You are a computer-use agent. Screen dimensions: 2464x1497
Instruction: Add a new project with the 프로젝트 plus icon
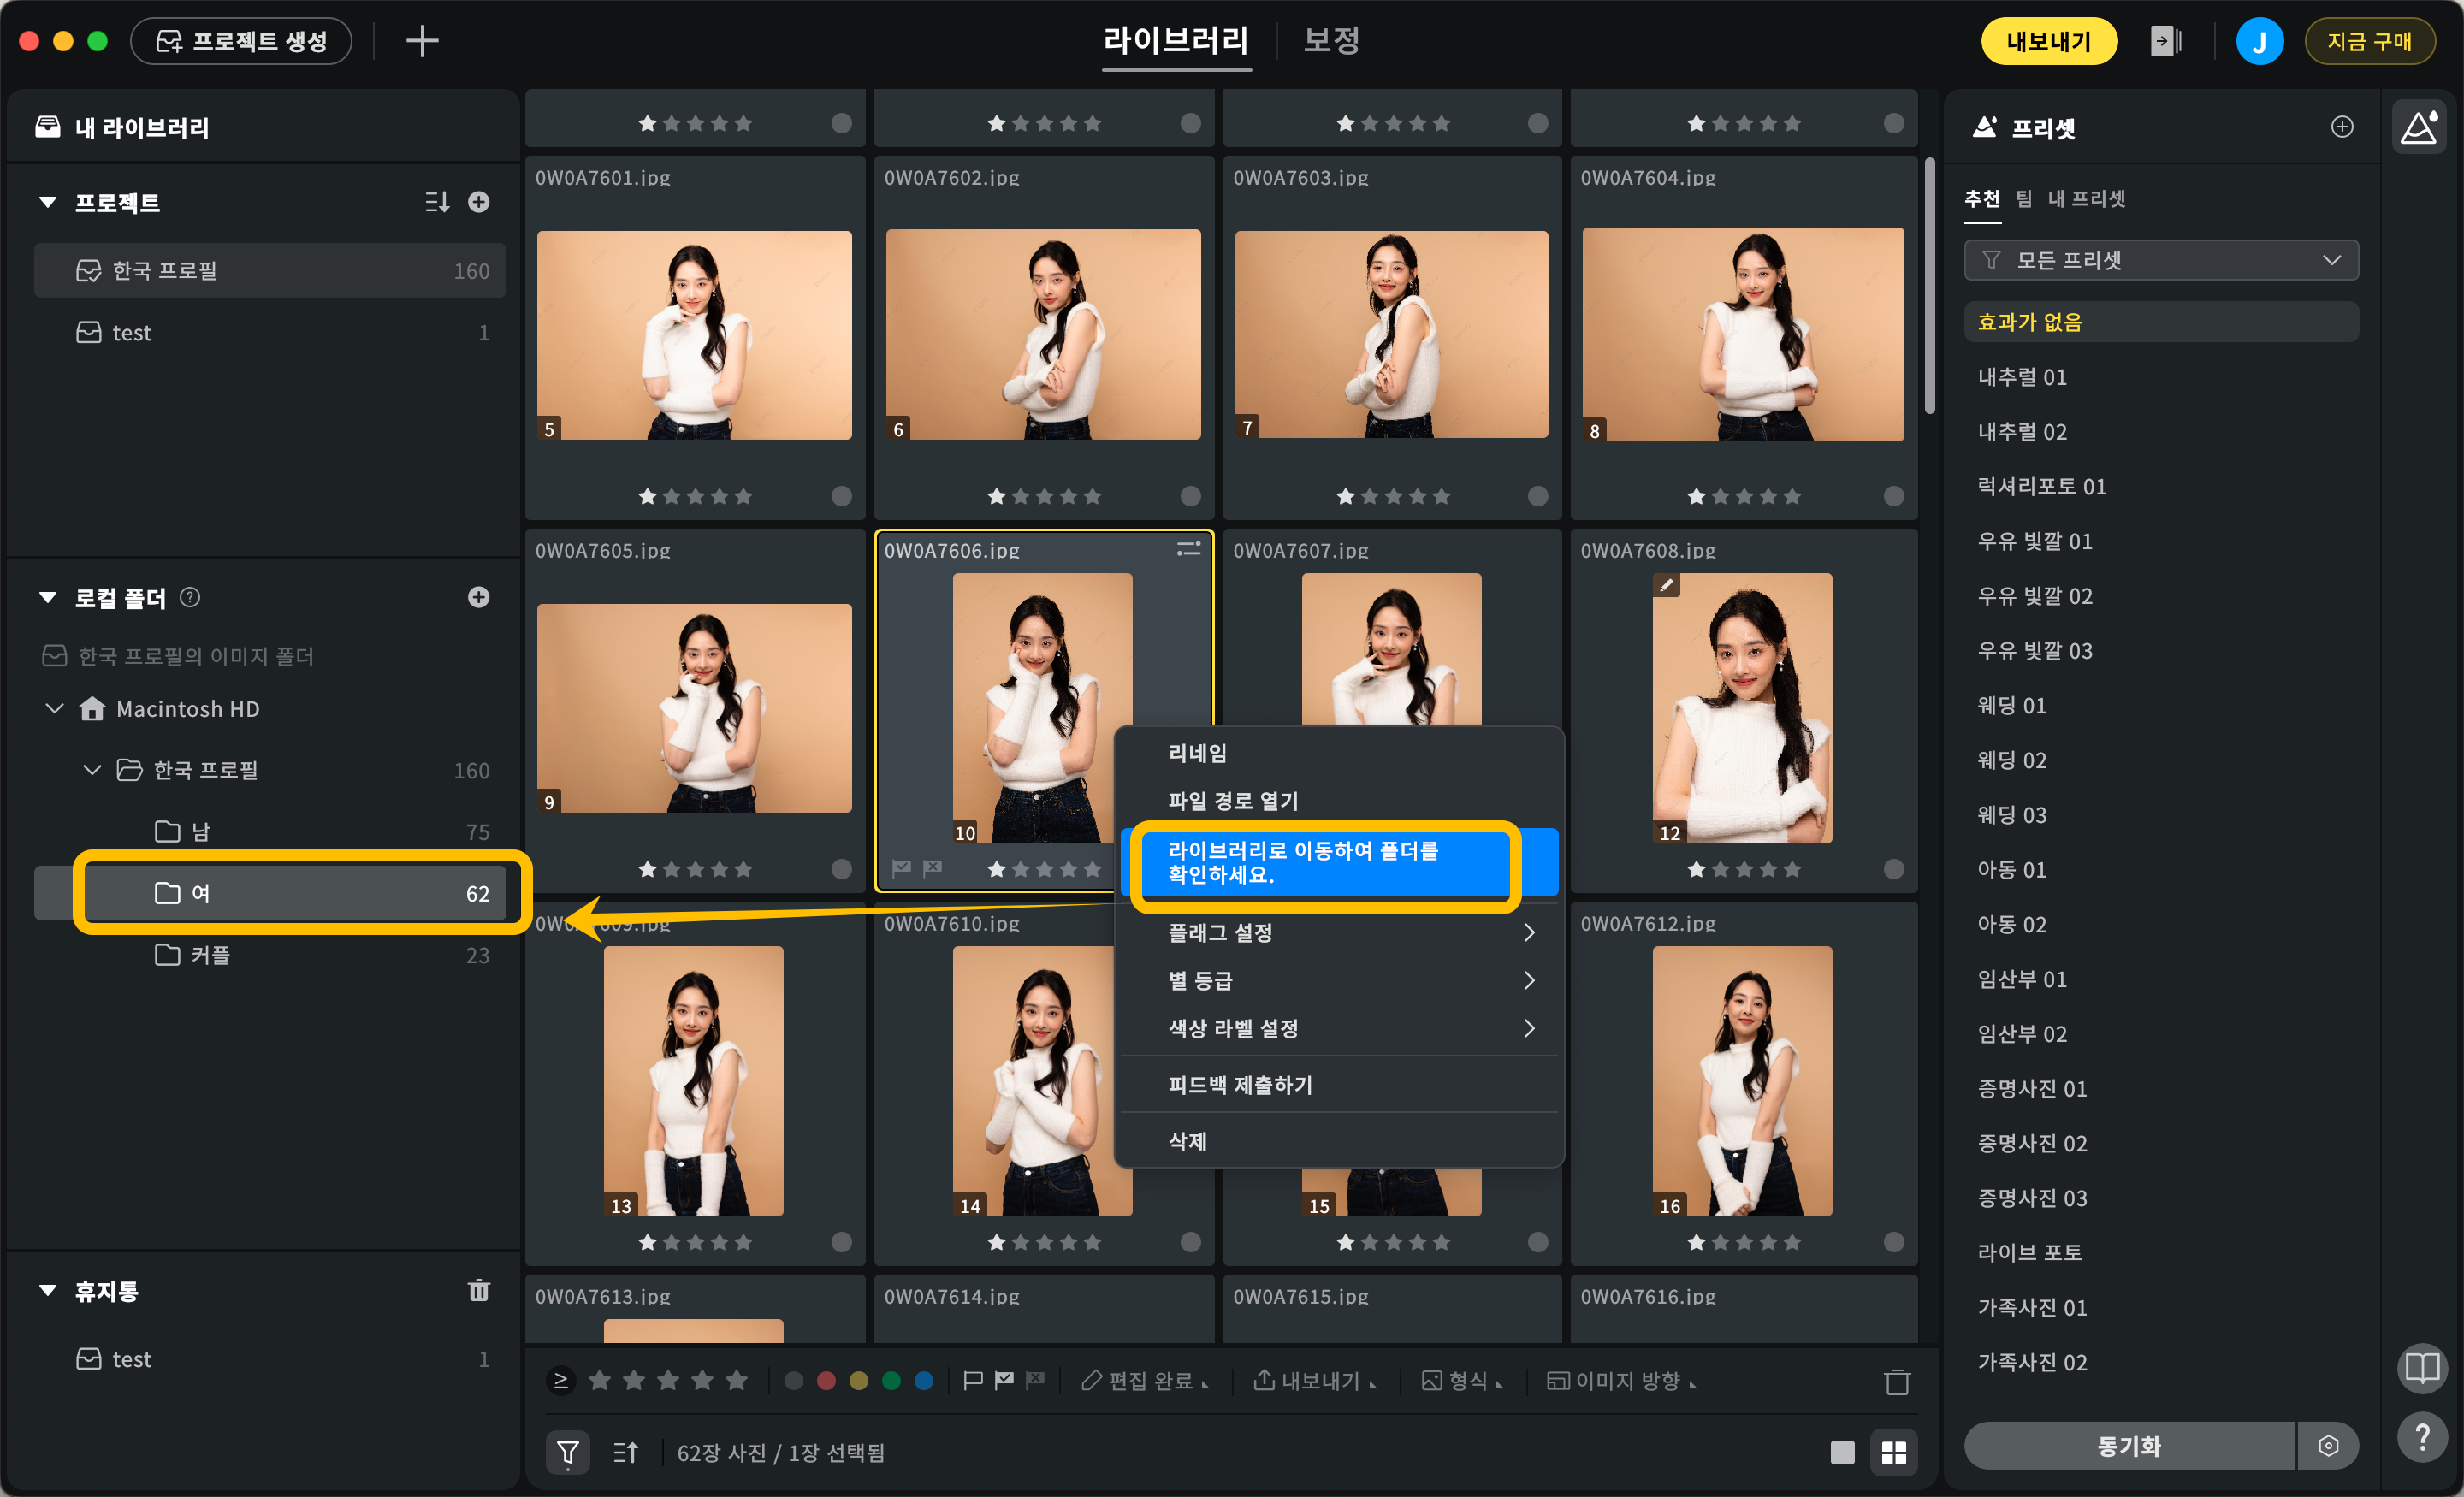point(479,202)
